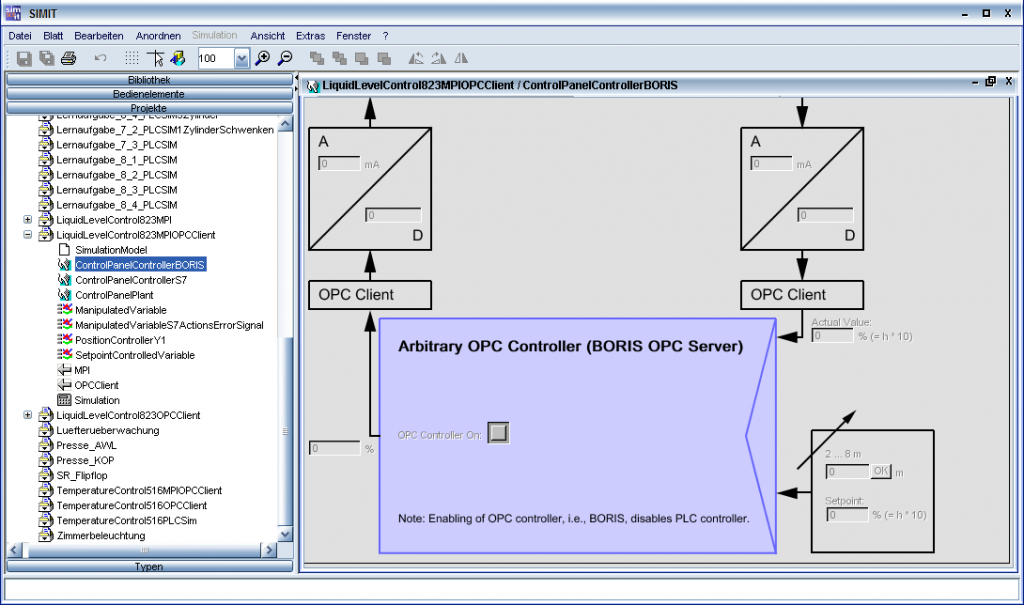Expand the LiquidLevelControl823OPCClient project node
1024x605 pixels.
(28, 415)
